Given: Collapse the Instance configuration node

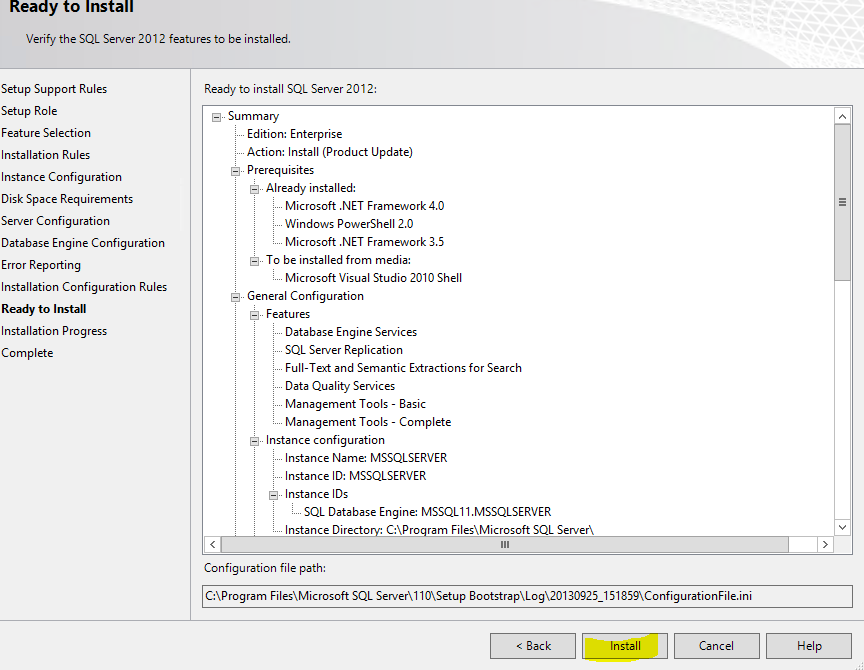Looking at the screenshot, I should (x=255, y=441).
